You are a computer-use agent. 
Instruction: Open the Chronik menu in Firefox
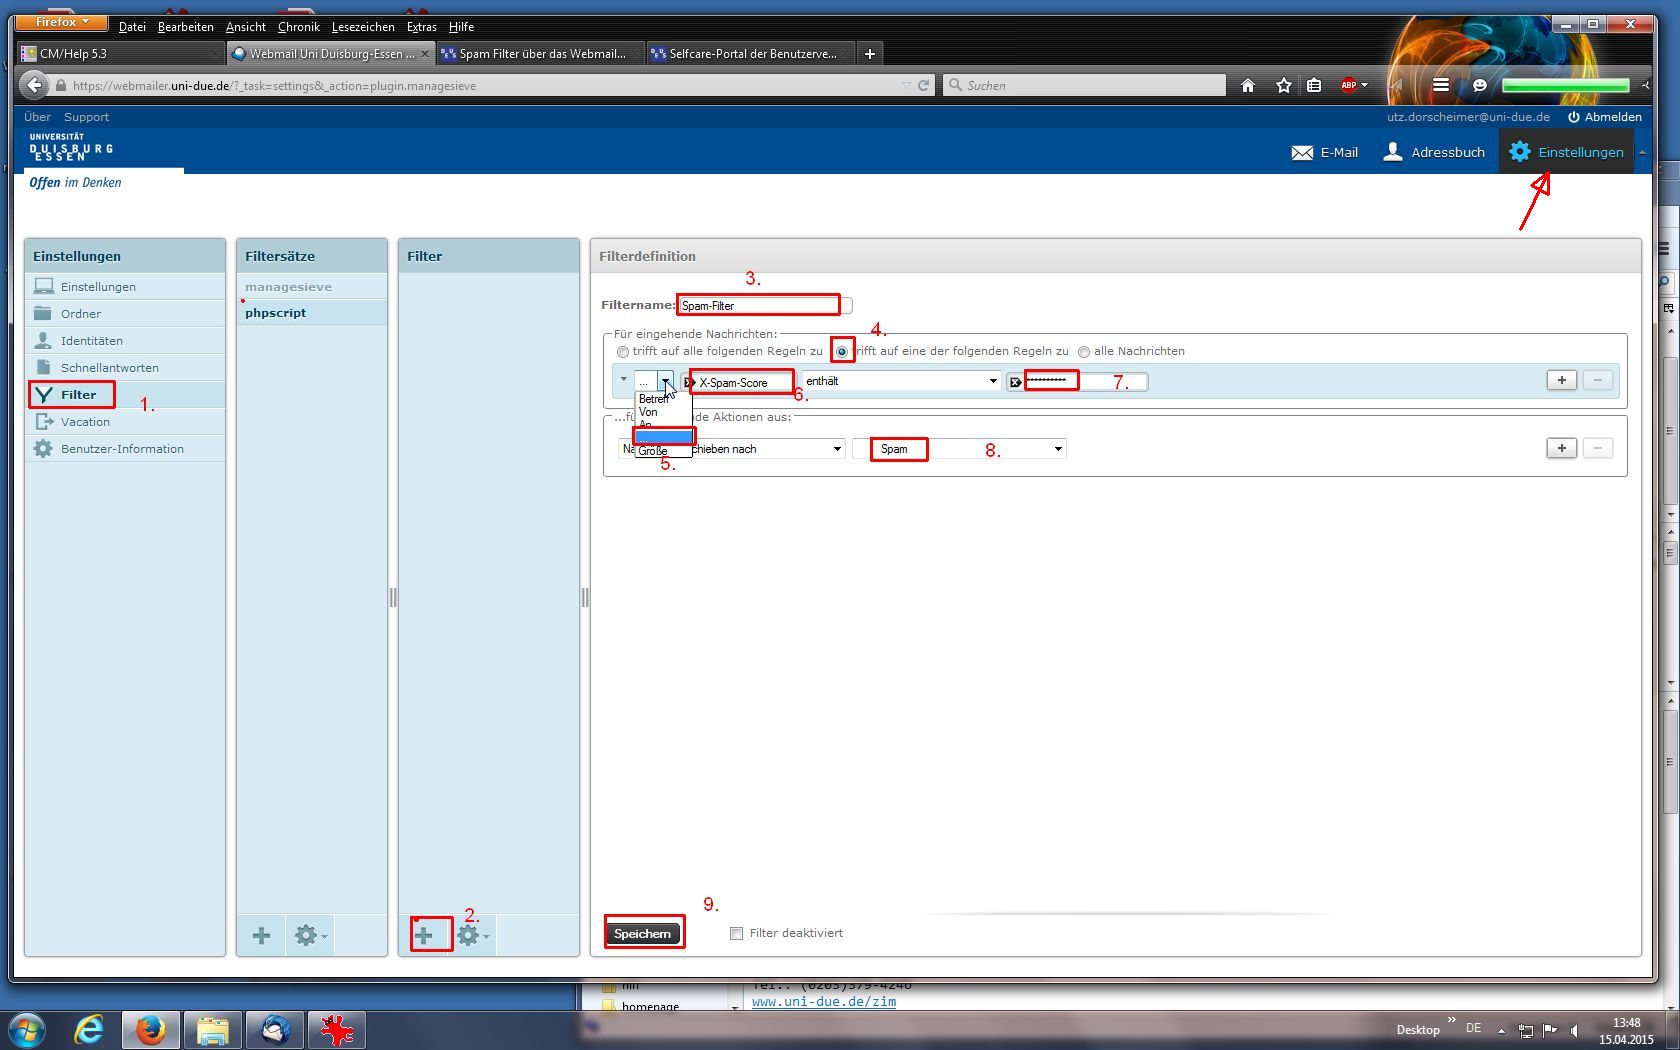tap(298, 27)
